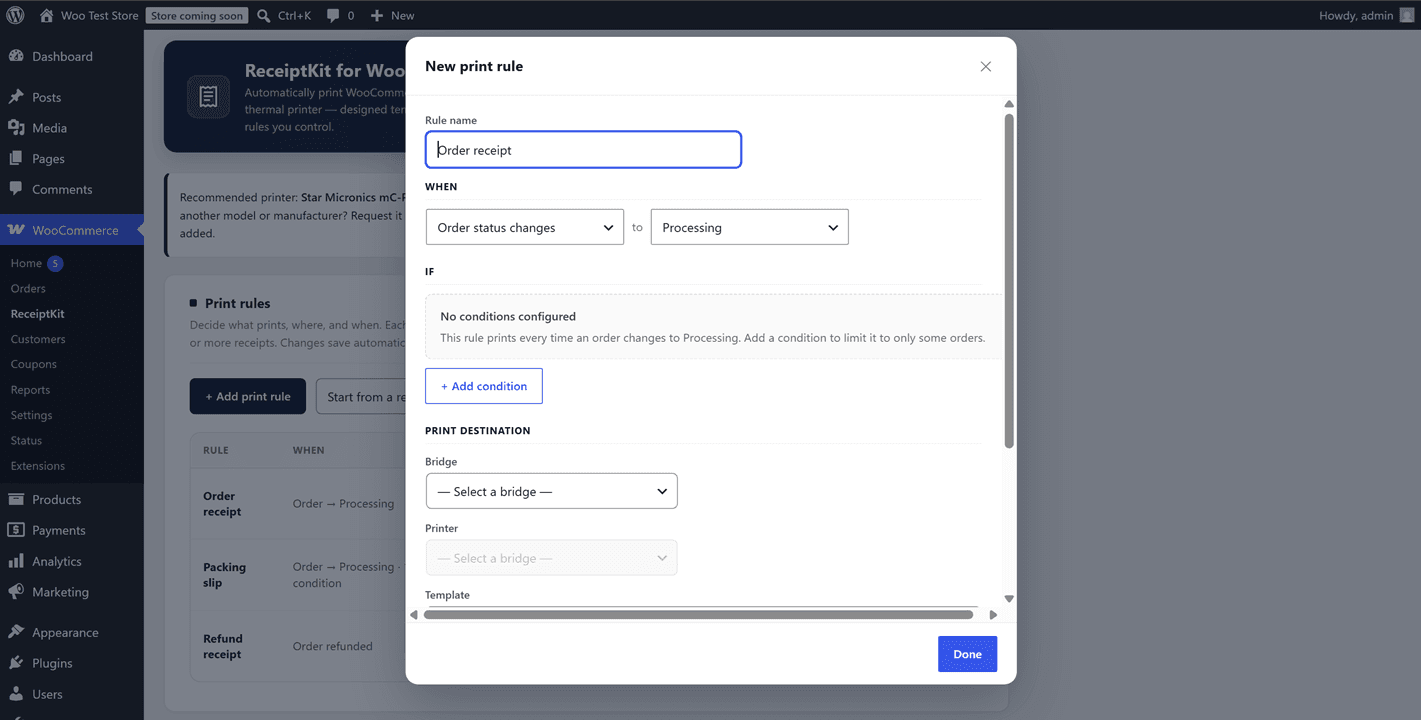Click the Media icon in sidebar

coord(16,128)
